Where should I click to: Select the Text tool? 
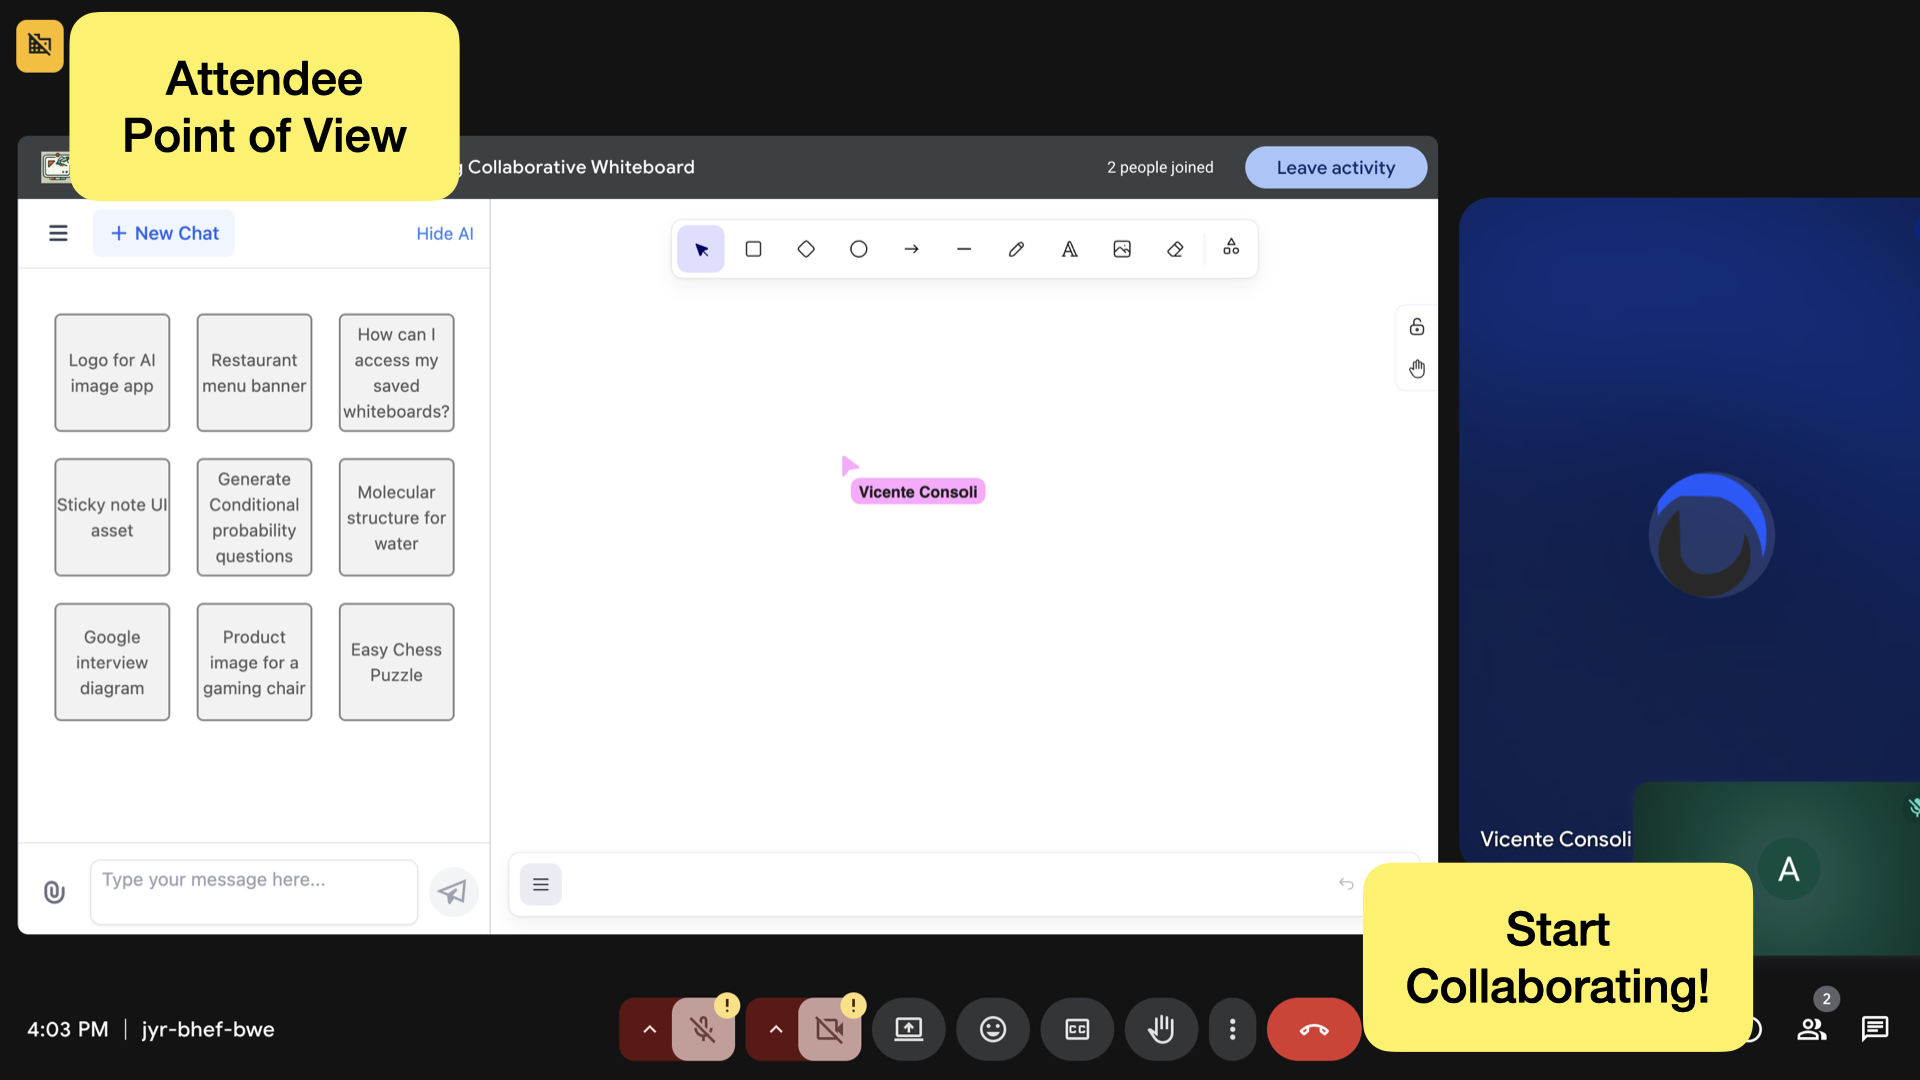(1069, 248)
